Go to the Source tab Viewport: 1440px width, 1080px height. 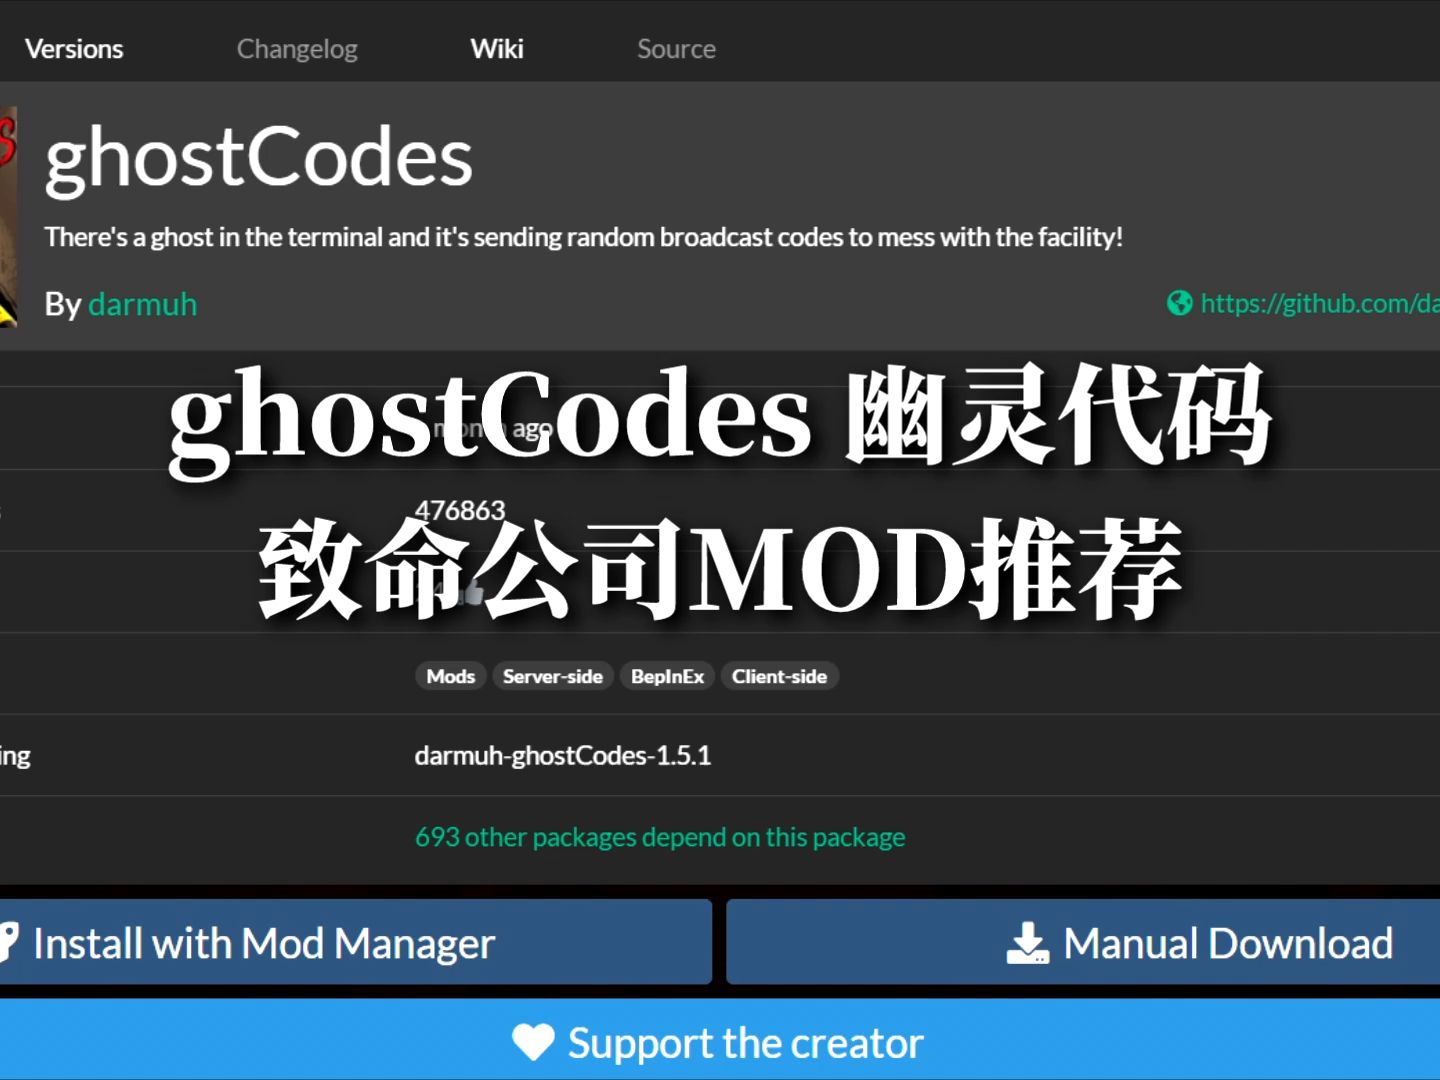[x=676, y=48]
